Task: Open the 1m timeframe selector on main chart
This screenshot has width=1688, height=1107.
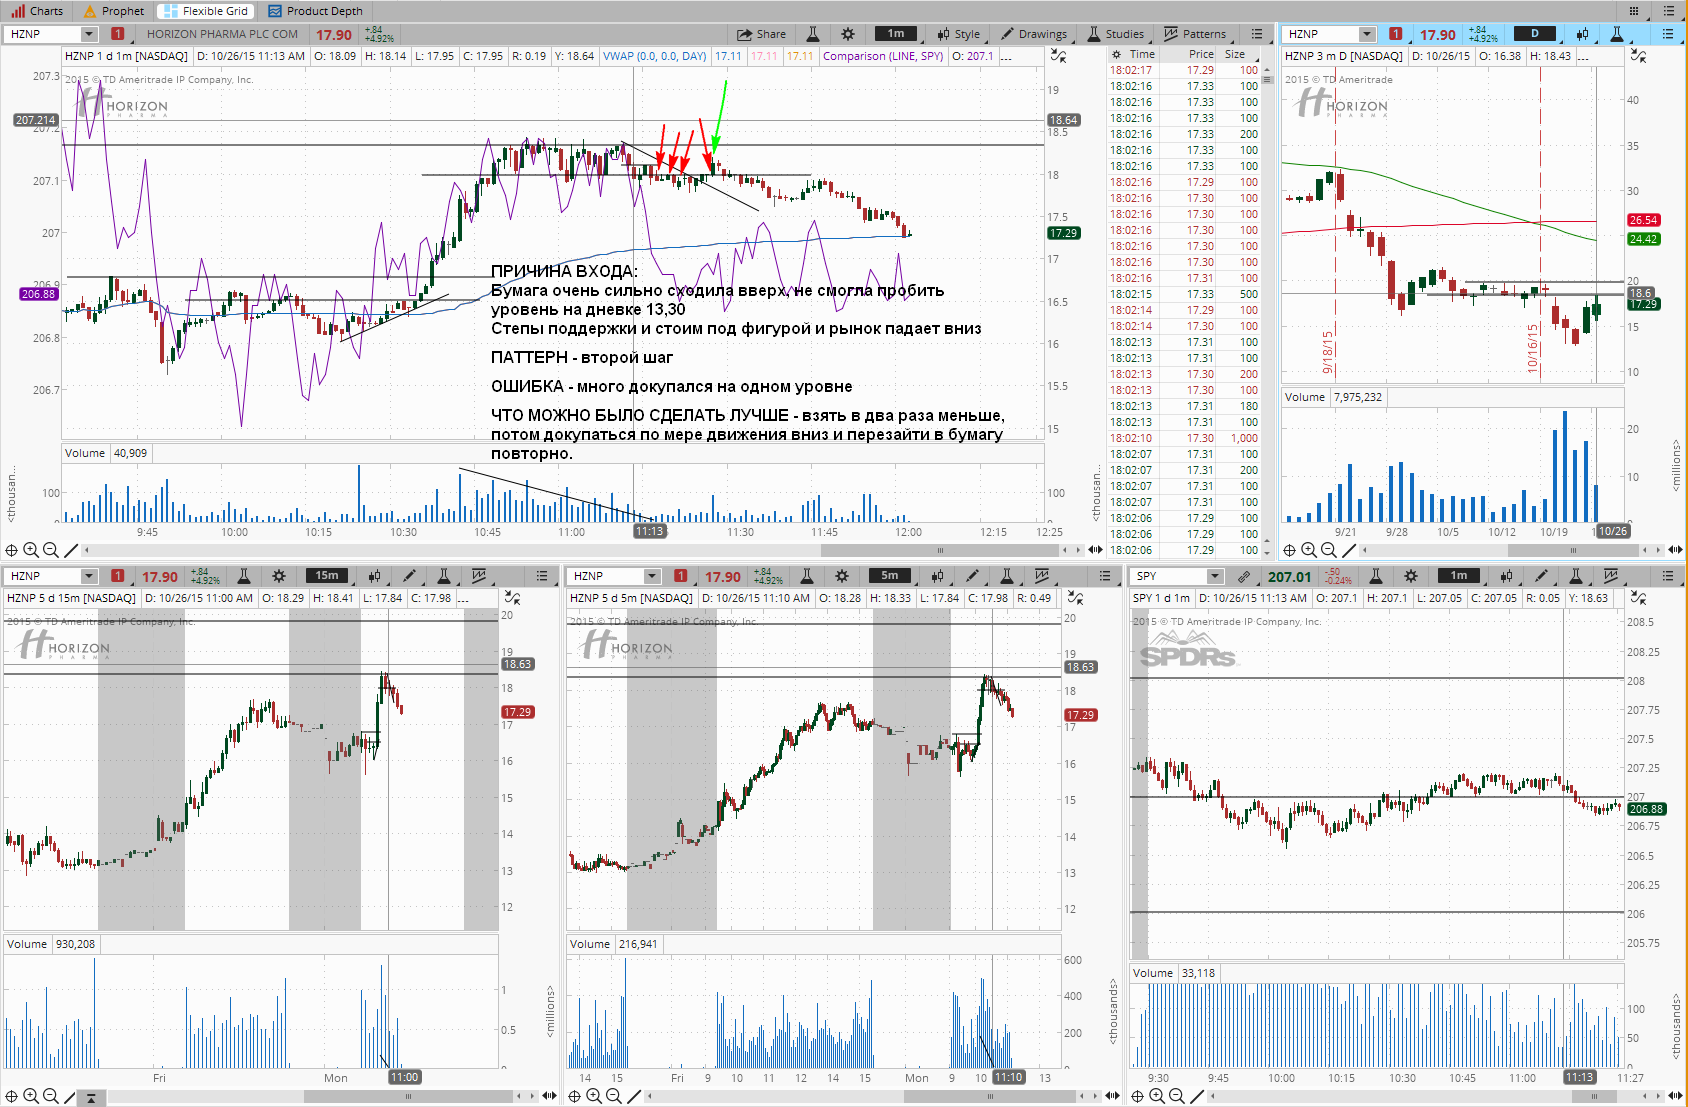Action: 895,34
